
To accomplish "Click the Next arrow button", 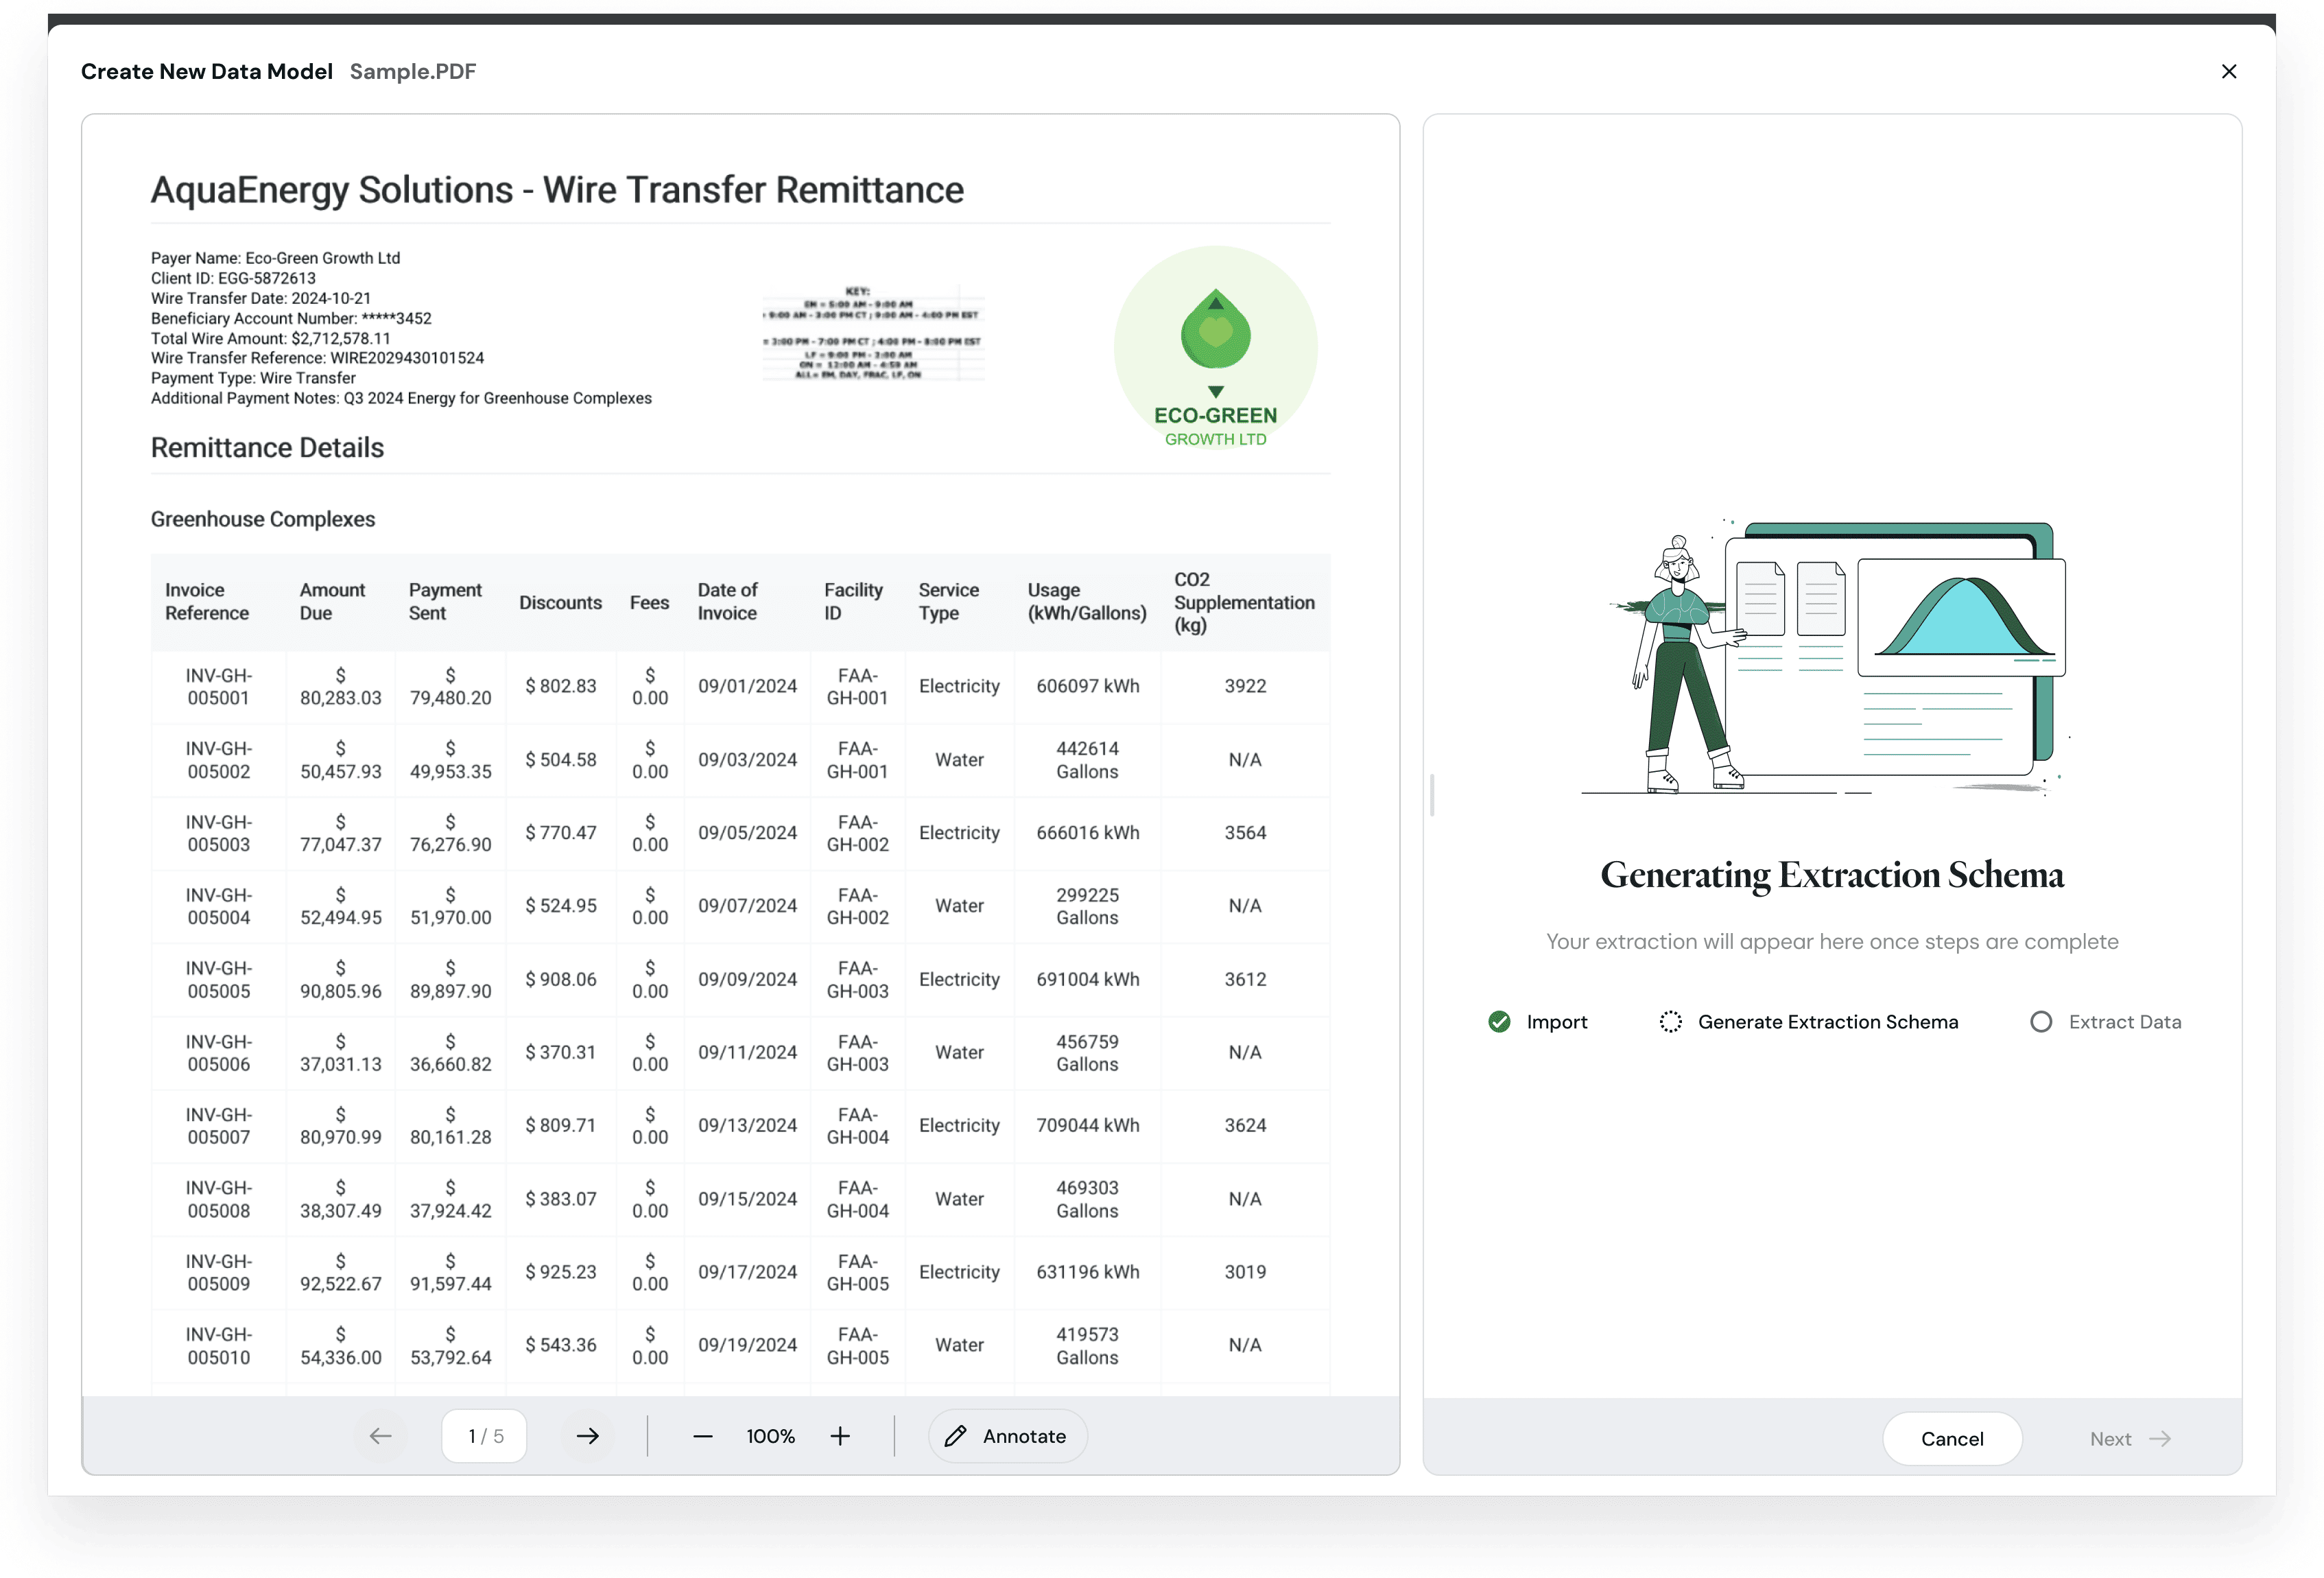I will tap(2130, 1439).
